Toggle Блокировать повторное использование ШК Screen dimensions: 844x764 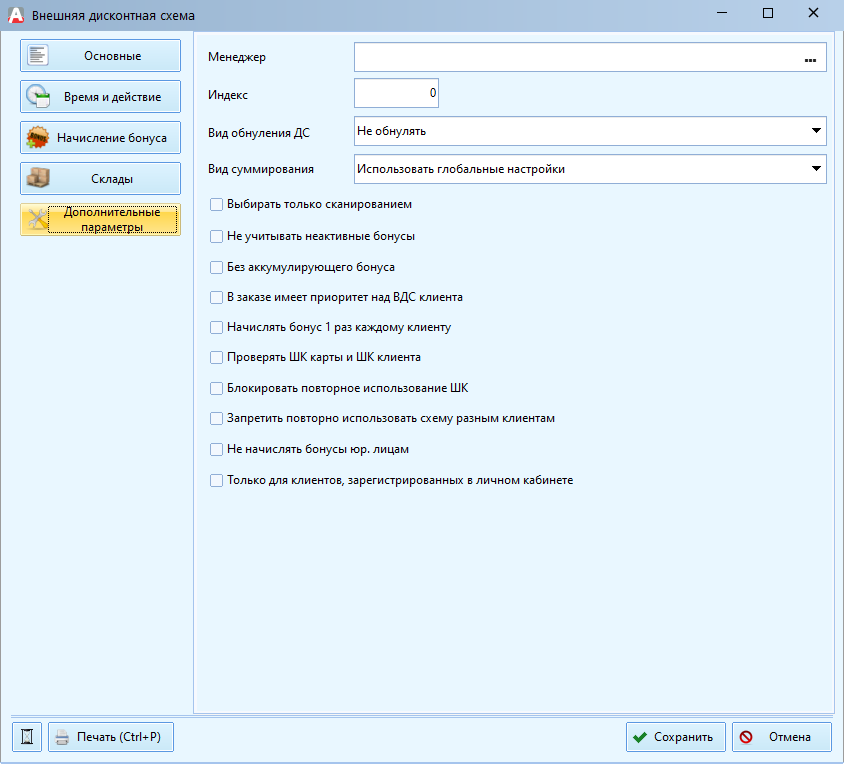(x=216, y=388)
